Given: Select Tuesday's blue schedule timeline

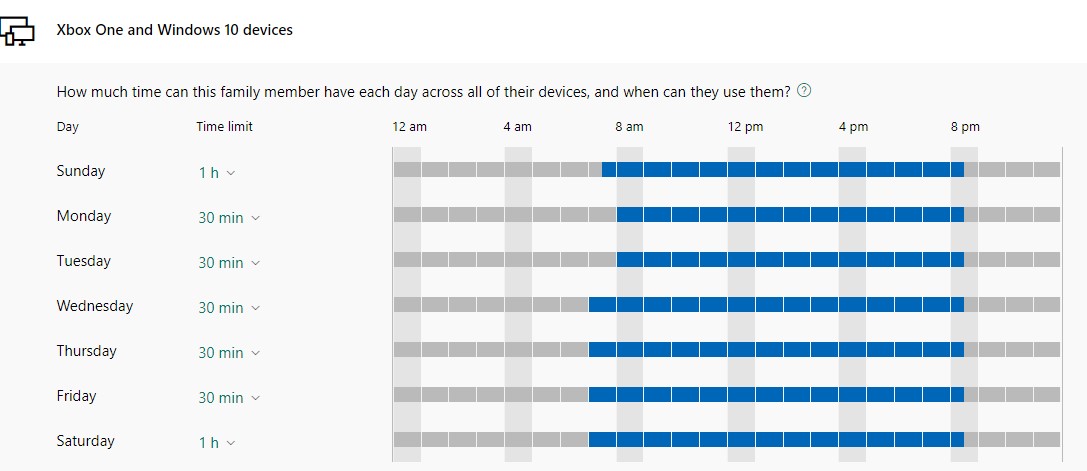Looking at the screenshot, I should (790, 260).
